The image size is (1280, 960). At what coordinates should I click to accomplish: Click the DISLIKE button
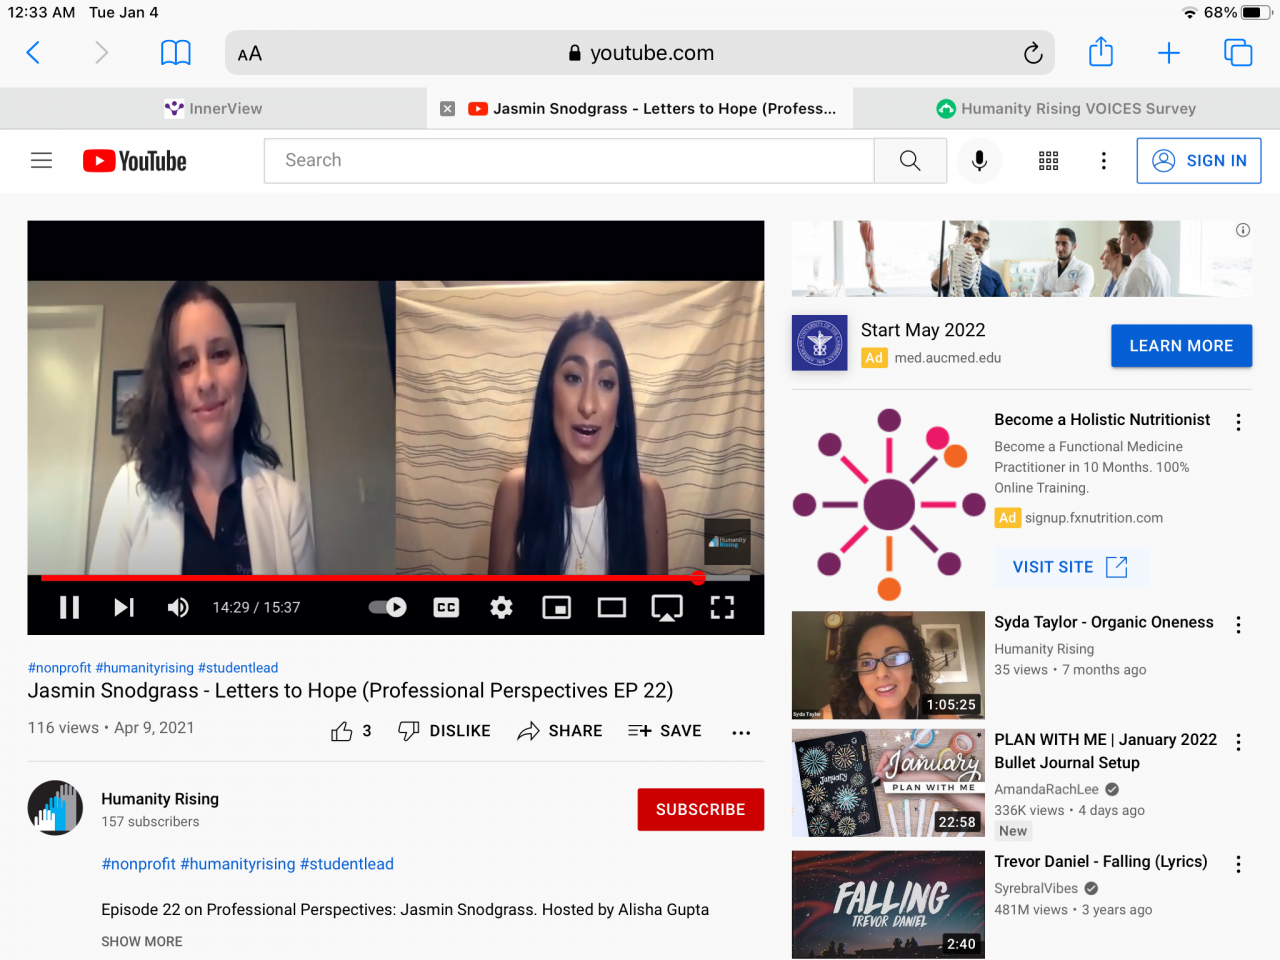pyautogui.click(x=444, y=731)
